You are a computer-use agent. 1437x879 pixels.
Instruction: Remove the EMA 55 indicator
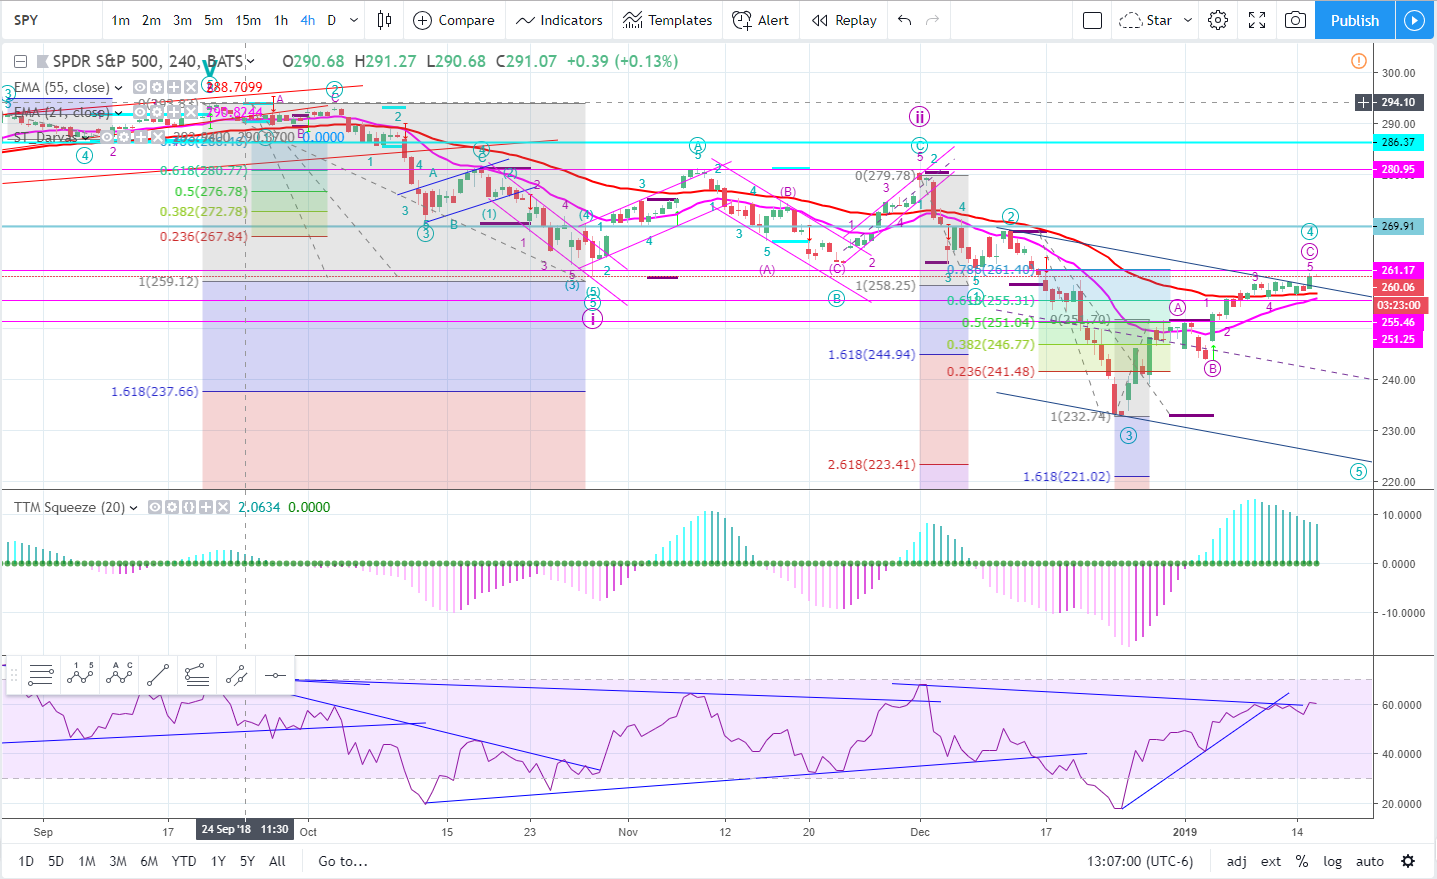191,87
